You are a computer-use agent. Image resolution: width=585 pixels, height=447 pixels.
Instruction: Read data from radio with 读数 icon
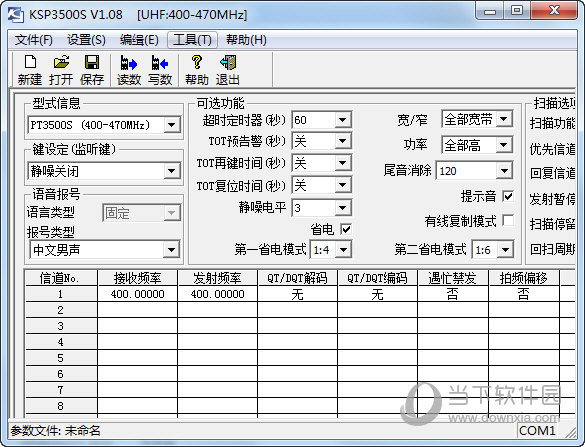pos(129,70)
